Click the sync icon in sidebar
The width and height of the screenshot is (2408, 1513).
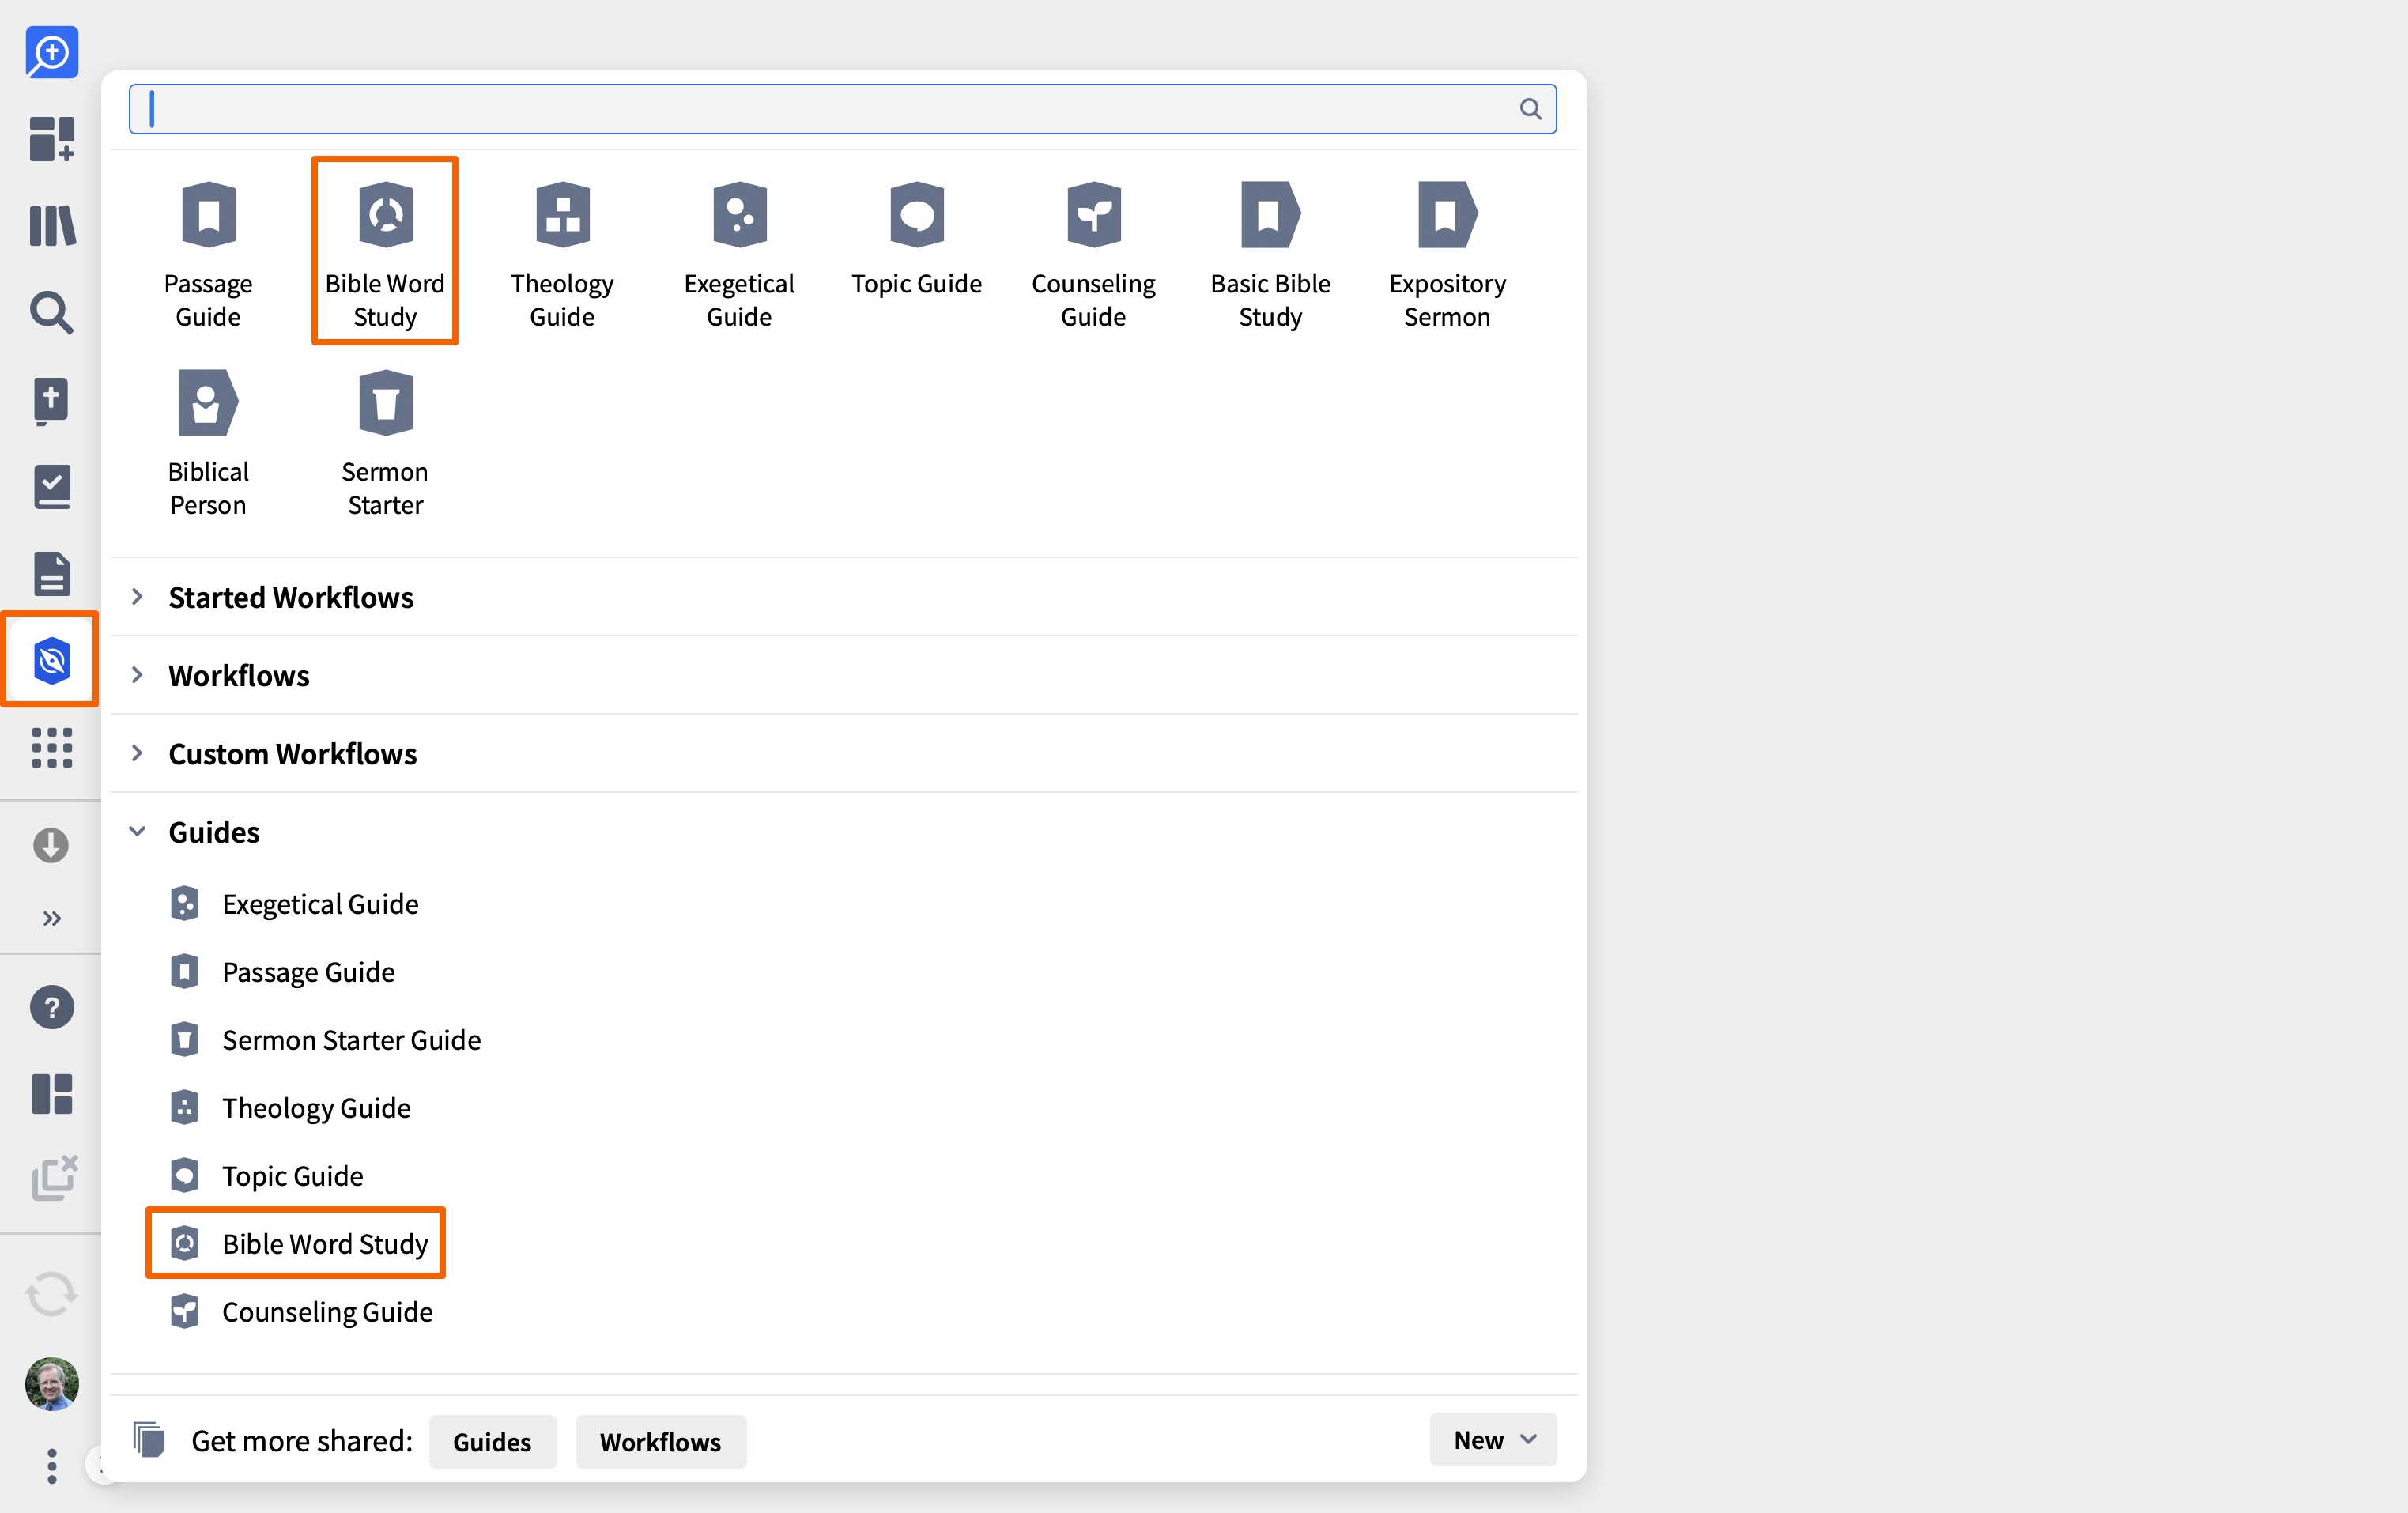pos(52,1294)
